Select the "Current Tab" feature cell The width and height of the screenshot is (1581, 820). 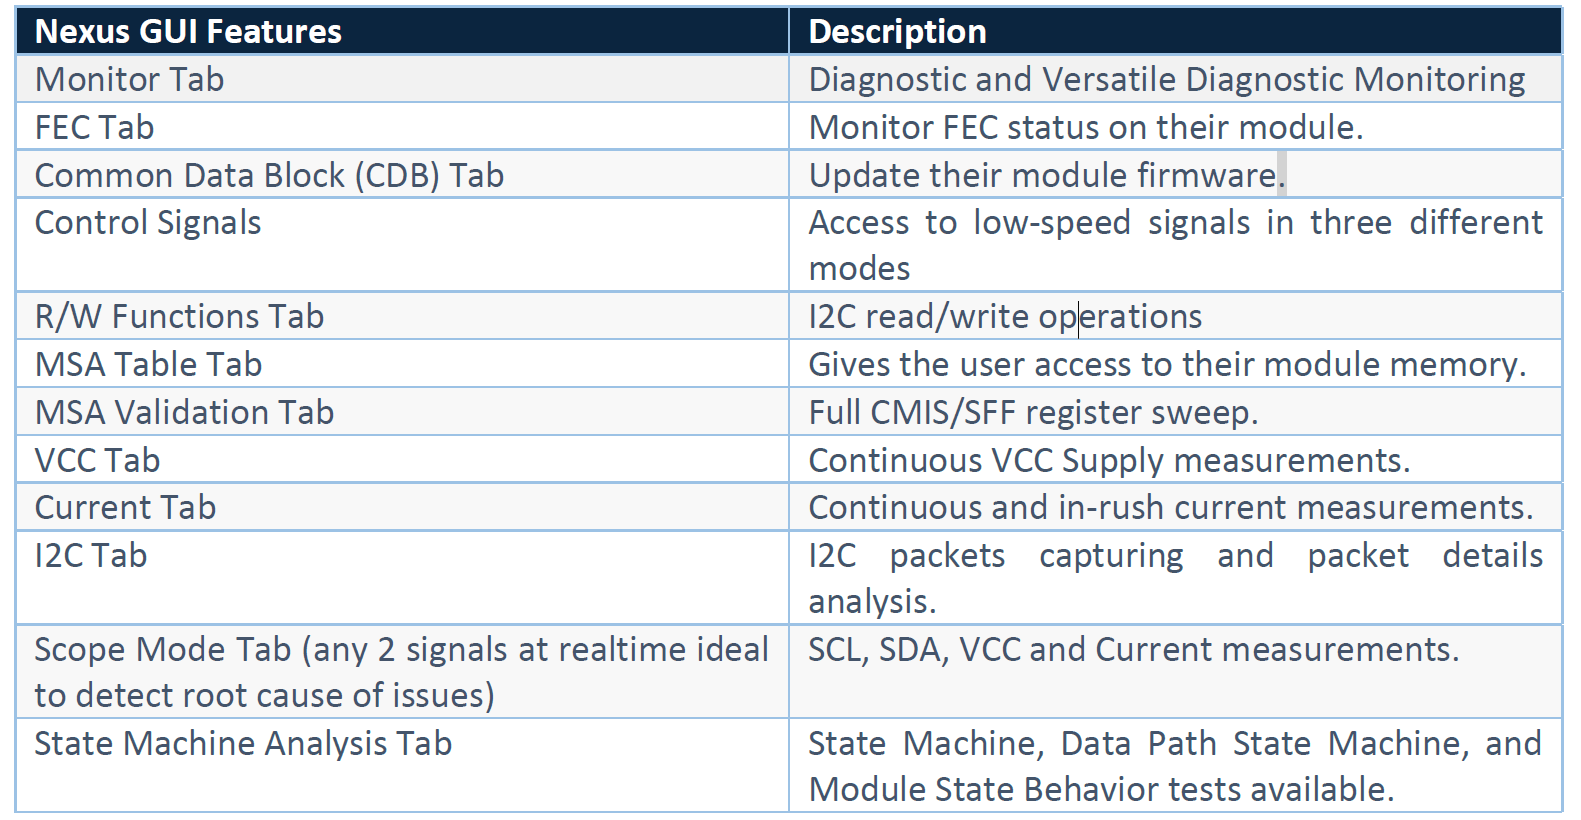click(125, 508)
